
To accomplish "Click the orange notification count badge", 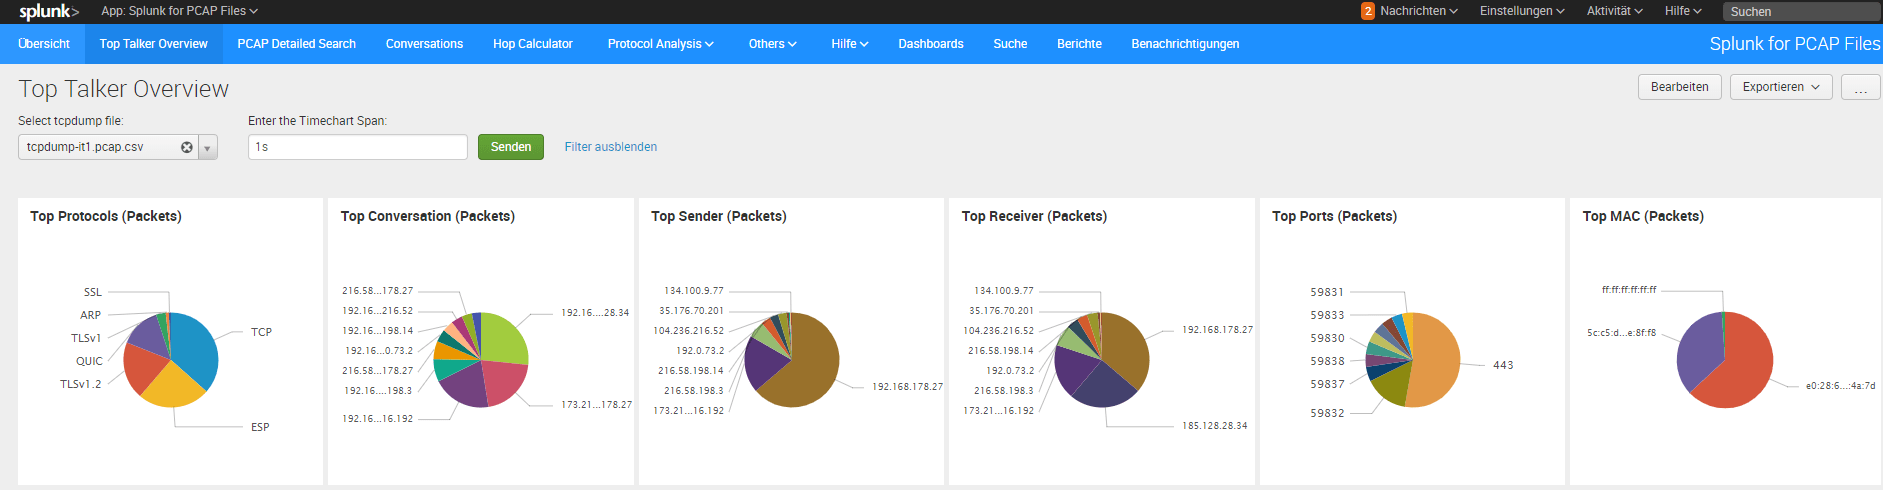I will coord(1367,11).
